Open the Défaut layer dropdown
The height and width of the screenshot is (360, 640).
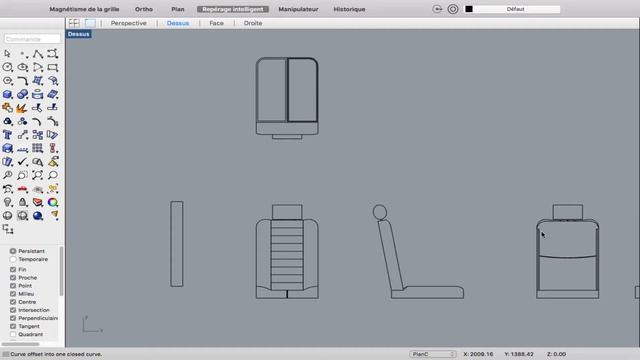click(x=517, y=9)
